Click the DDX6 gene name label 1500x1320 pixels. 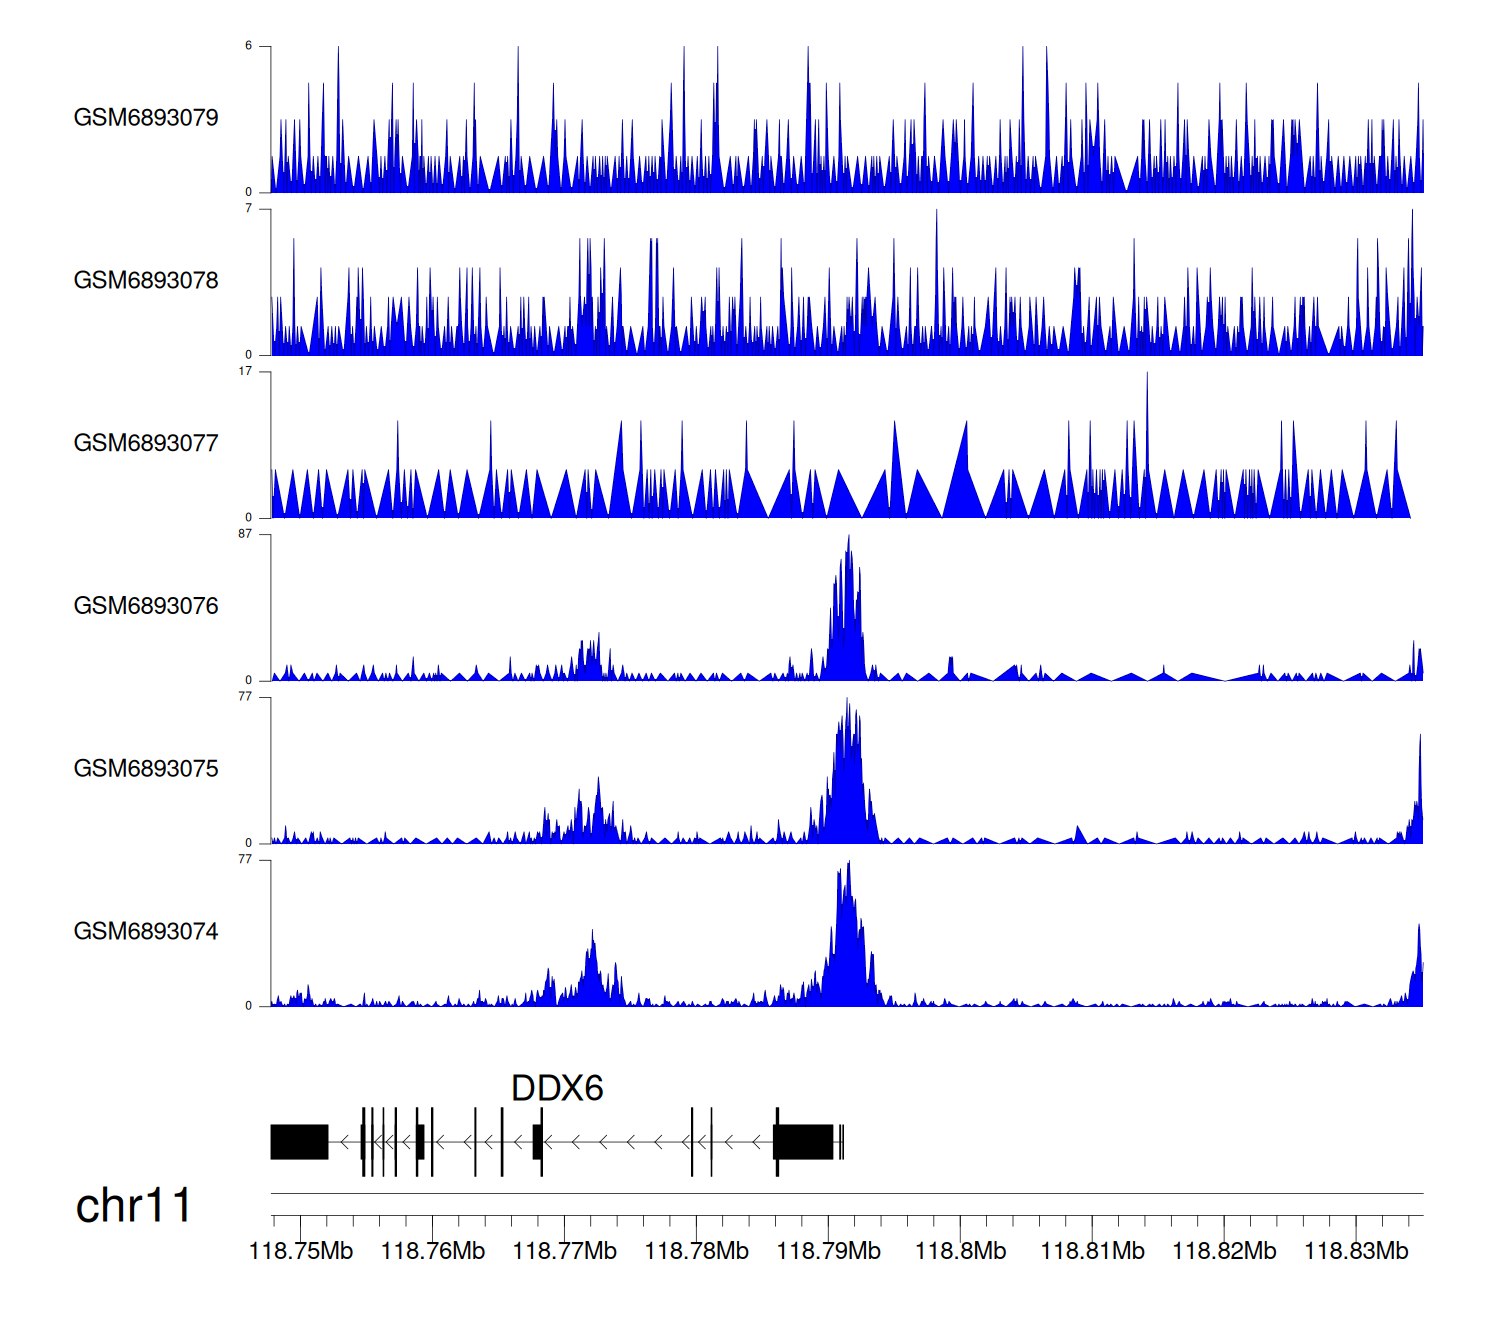557,1088
